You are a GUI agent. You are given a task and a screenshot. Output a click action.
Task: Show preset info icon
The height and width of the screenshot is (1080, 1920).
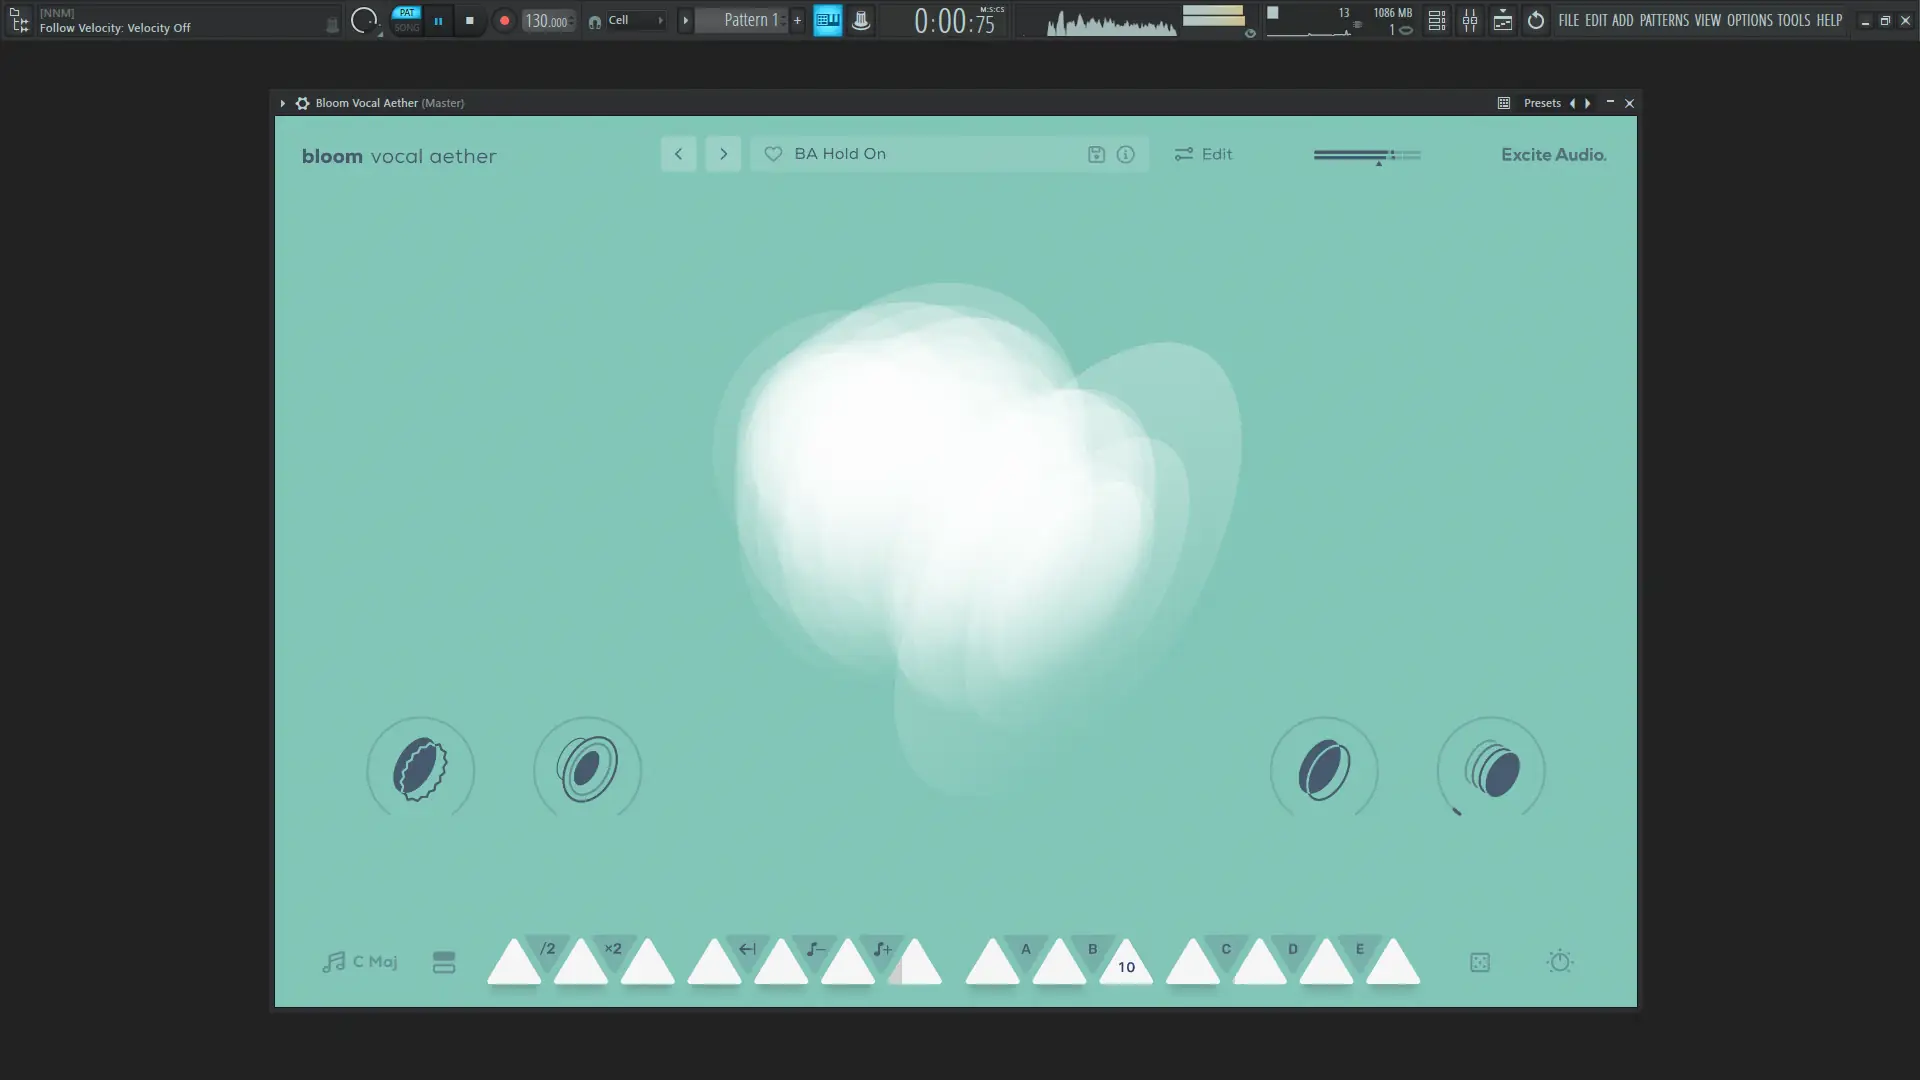click(1126, 154)
